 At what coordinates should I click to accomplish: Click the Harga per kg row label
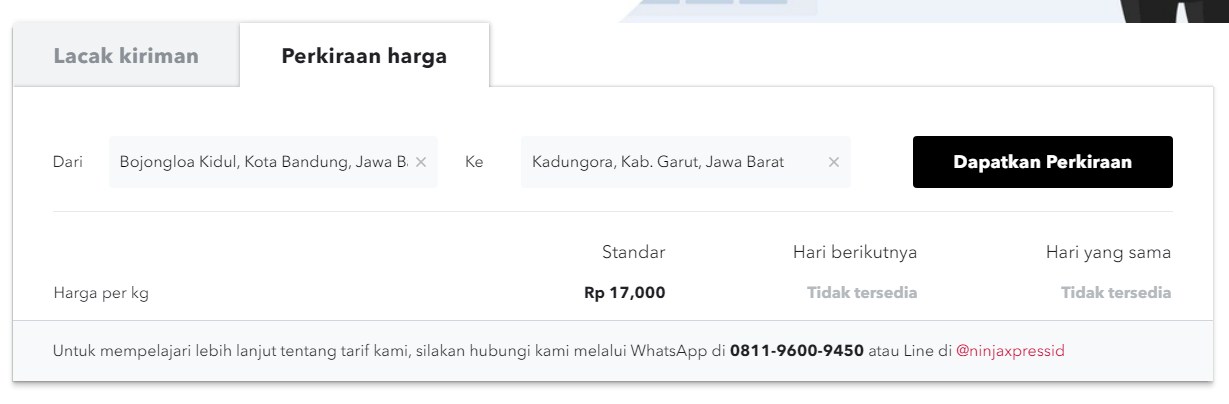[100, 293]
